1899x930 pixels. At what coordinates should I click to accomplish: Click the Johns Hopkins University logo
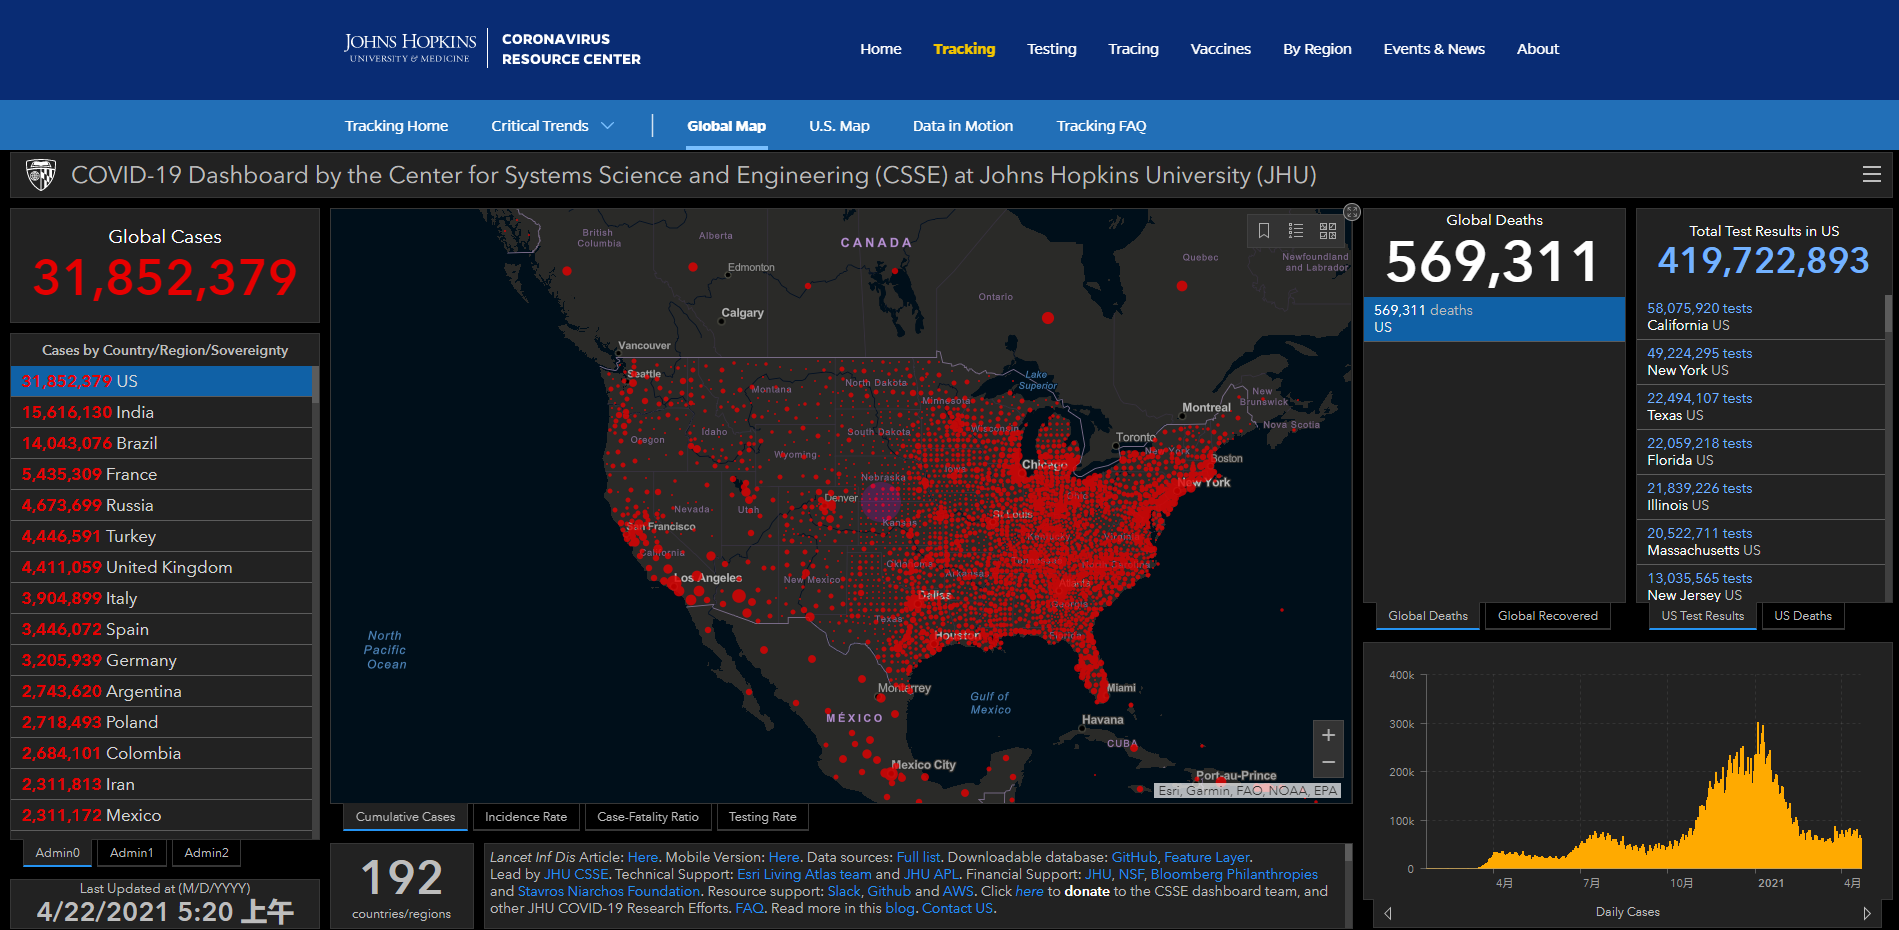(x=410, y=48)
